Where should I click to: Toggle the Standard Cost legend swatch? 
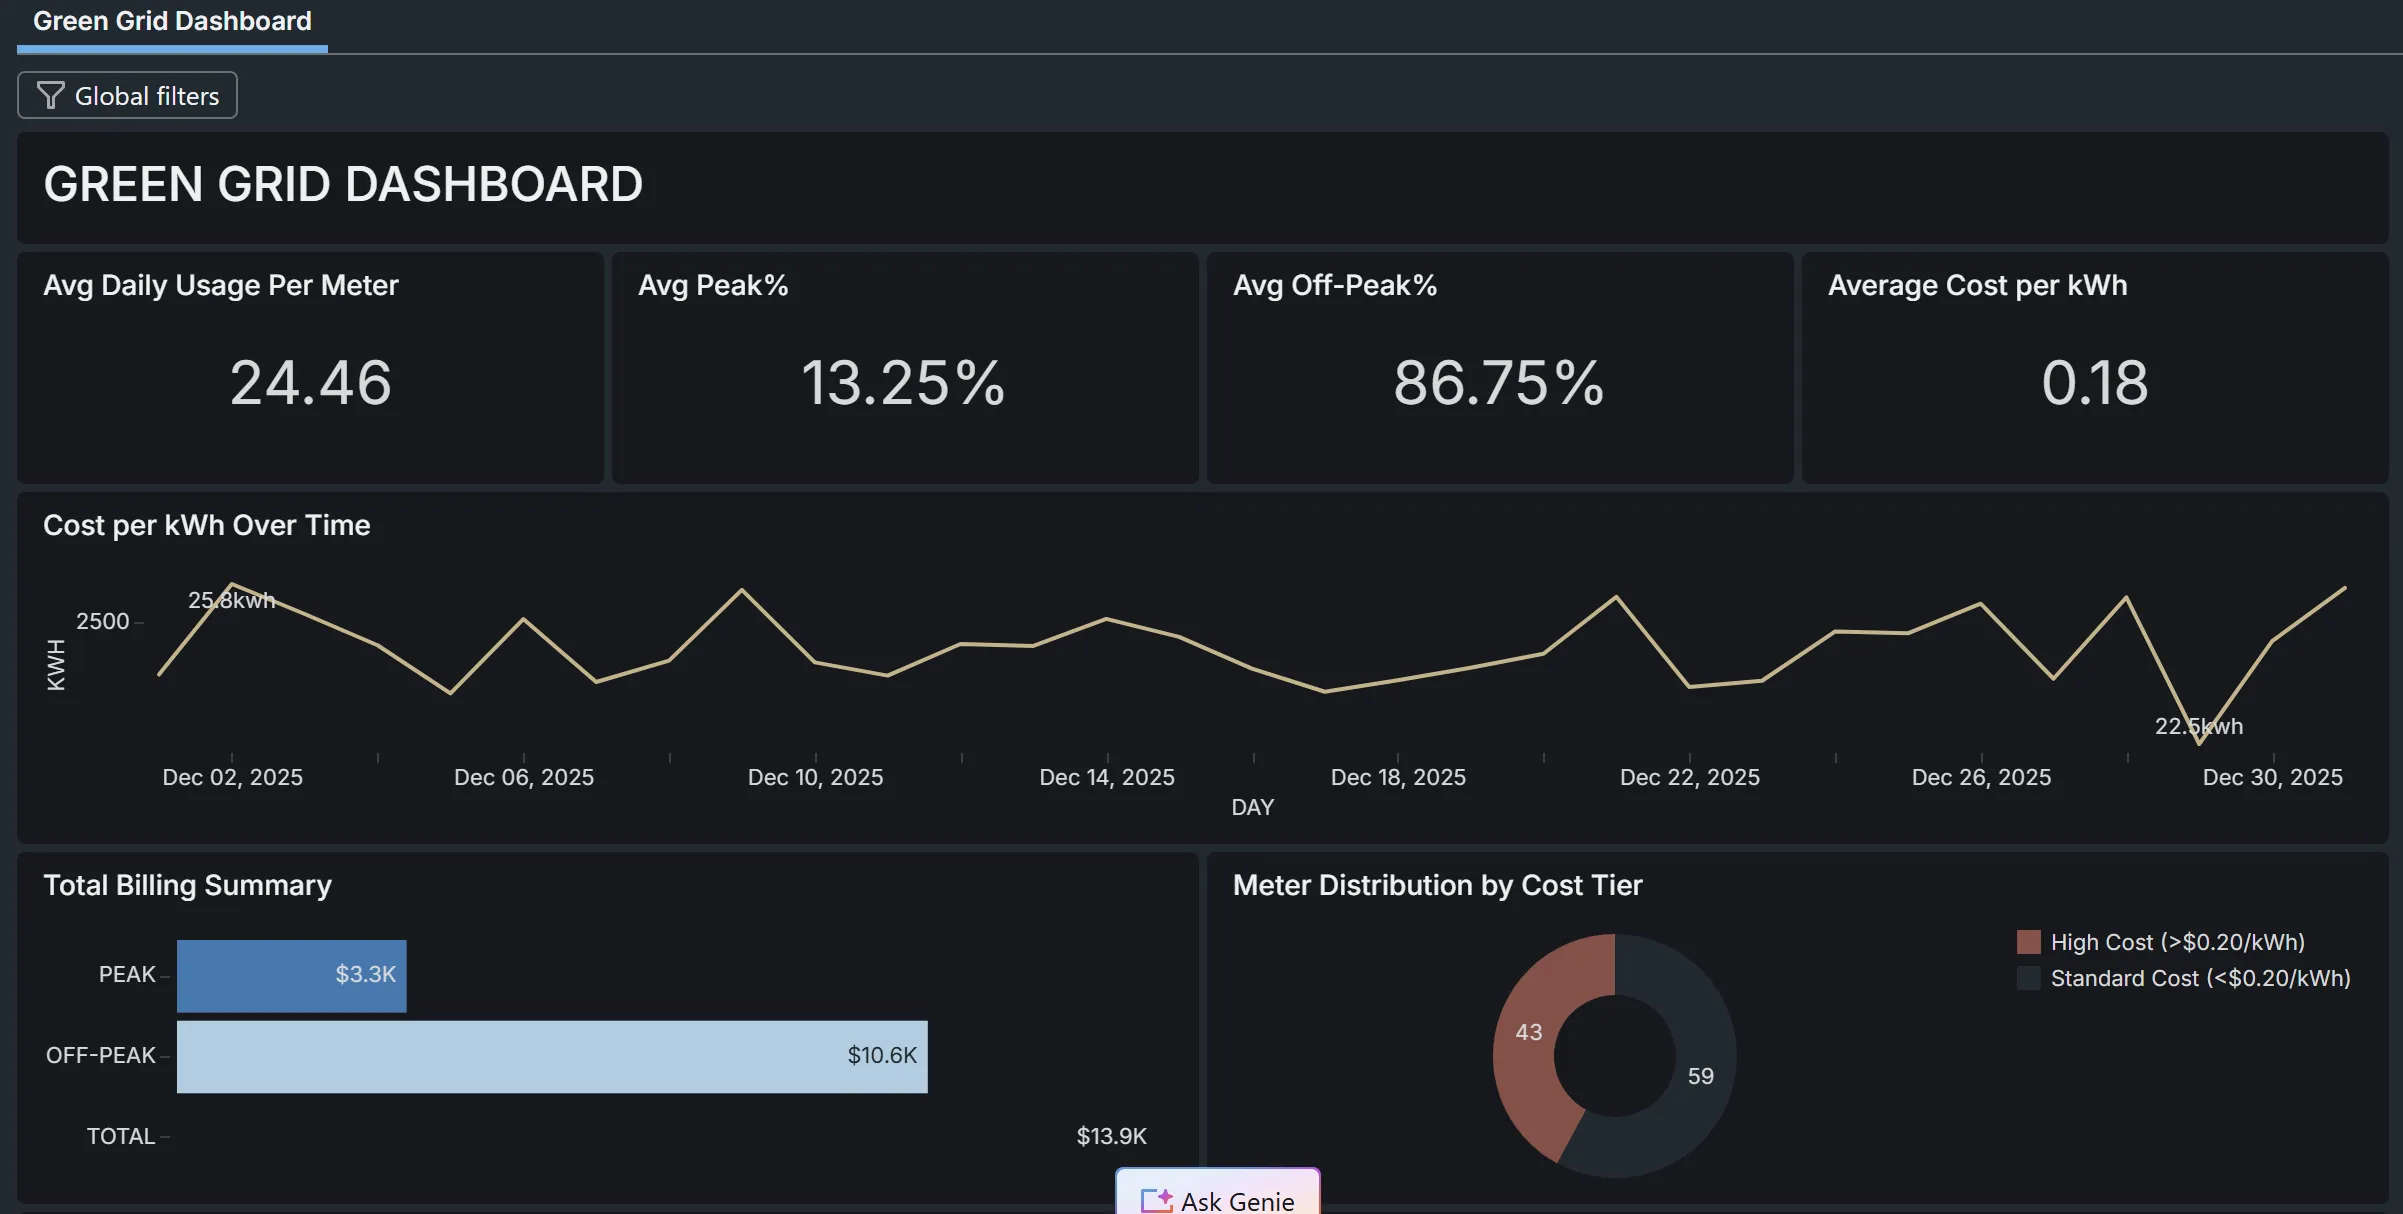coord(2028,978)
